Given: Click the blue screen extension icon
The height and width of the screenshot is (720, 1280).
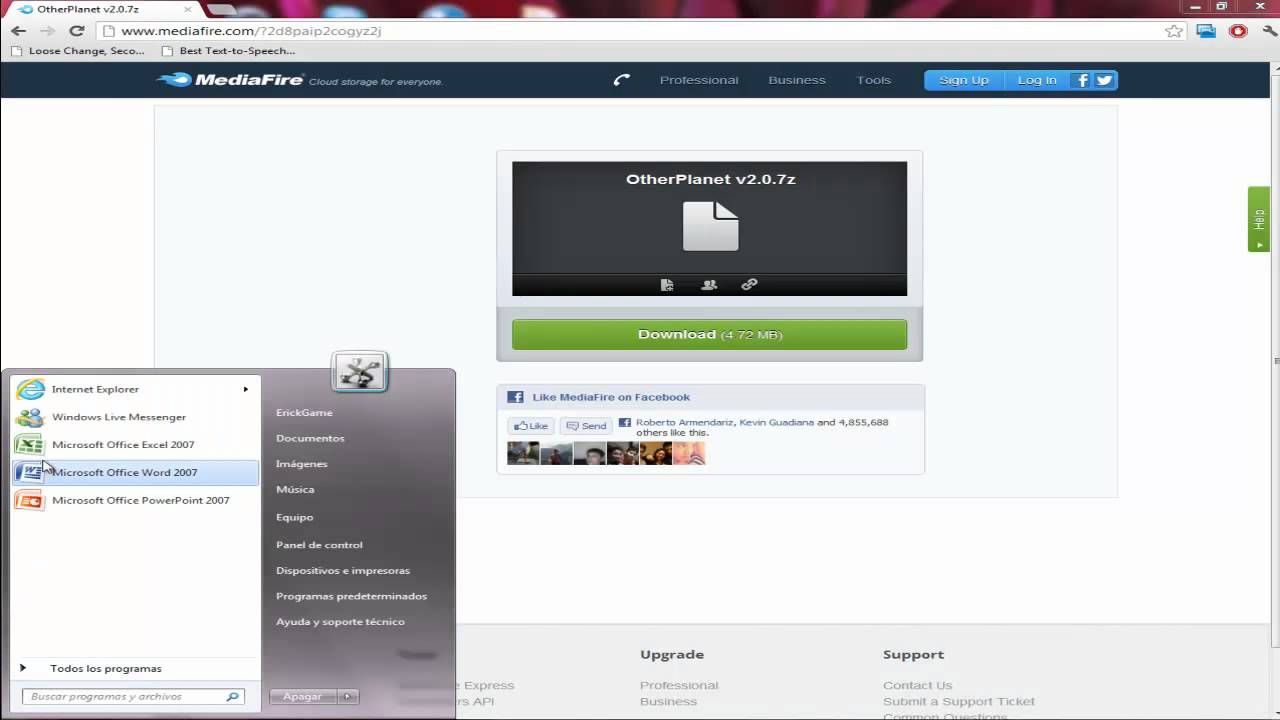Looking at the screenshot, I should tap(1206, 31).
